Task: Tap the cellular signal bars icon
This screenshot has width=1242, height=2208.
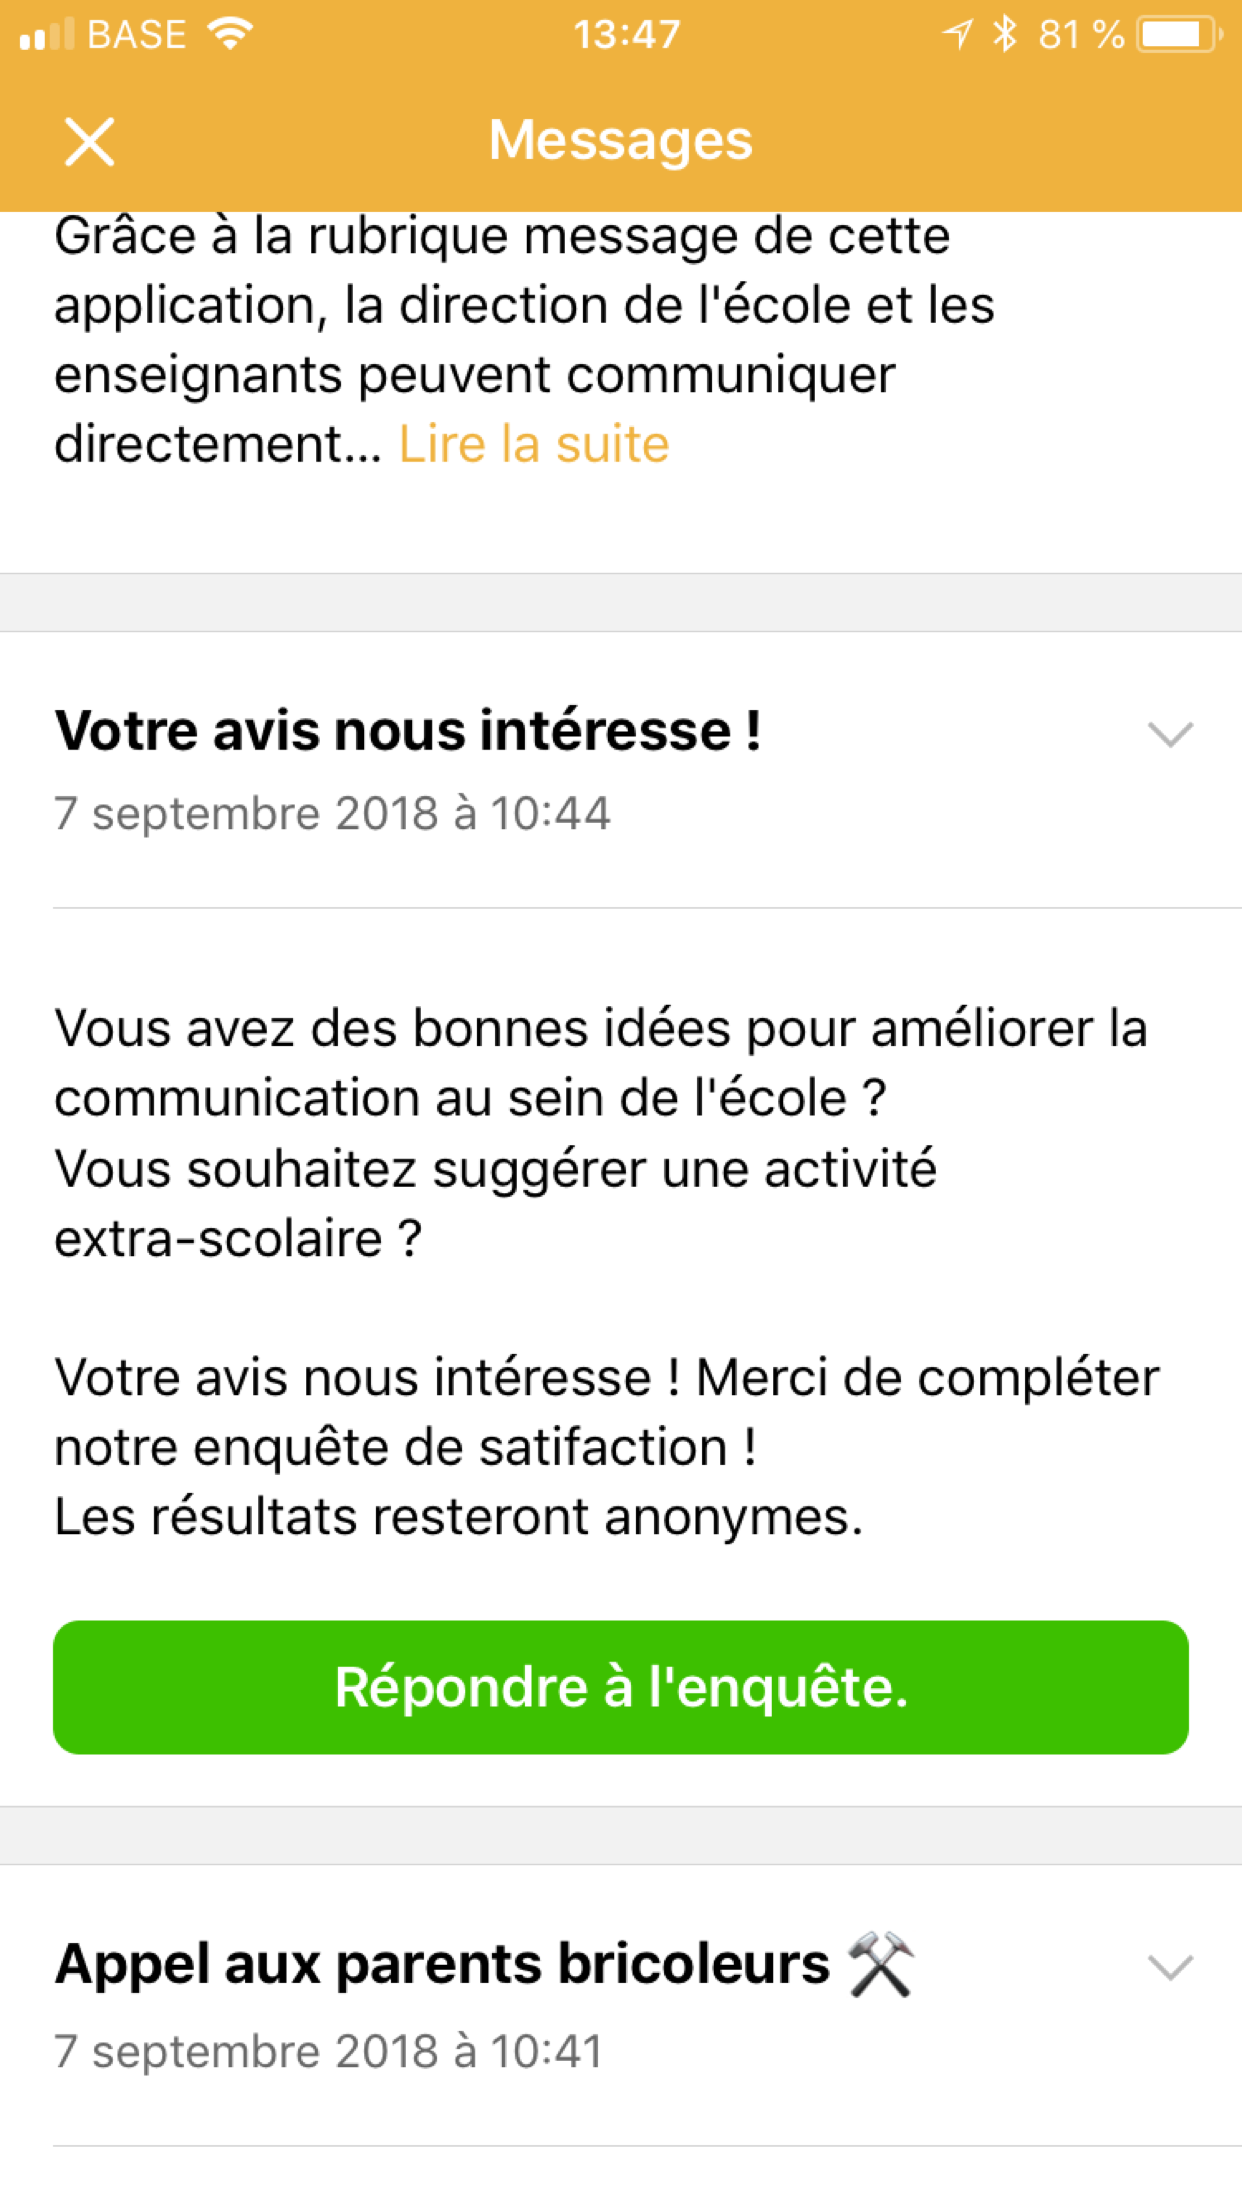Action: point(46,34)
